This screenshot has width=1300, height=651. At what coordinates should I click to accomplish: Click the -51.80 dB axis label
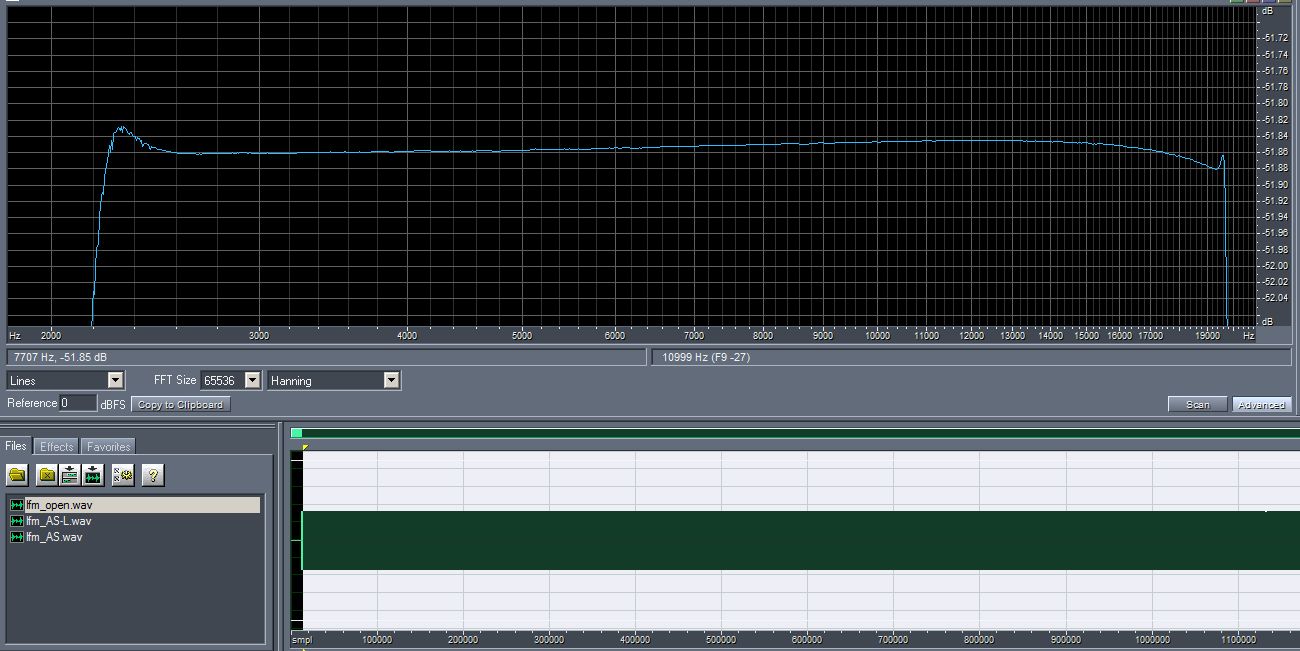(1276, 102)
